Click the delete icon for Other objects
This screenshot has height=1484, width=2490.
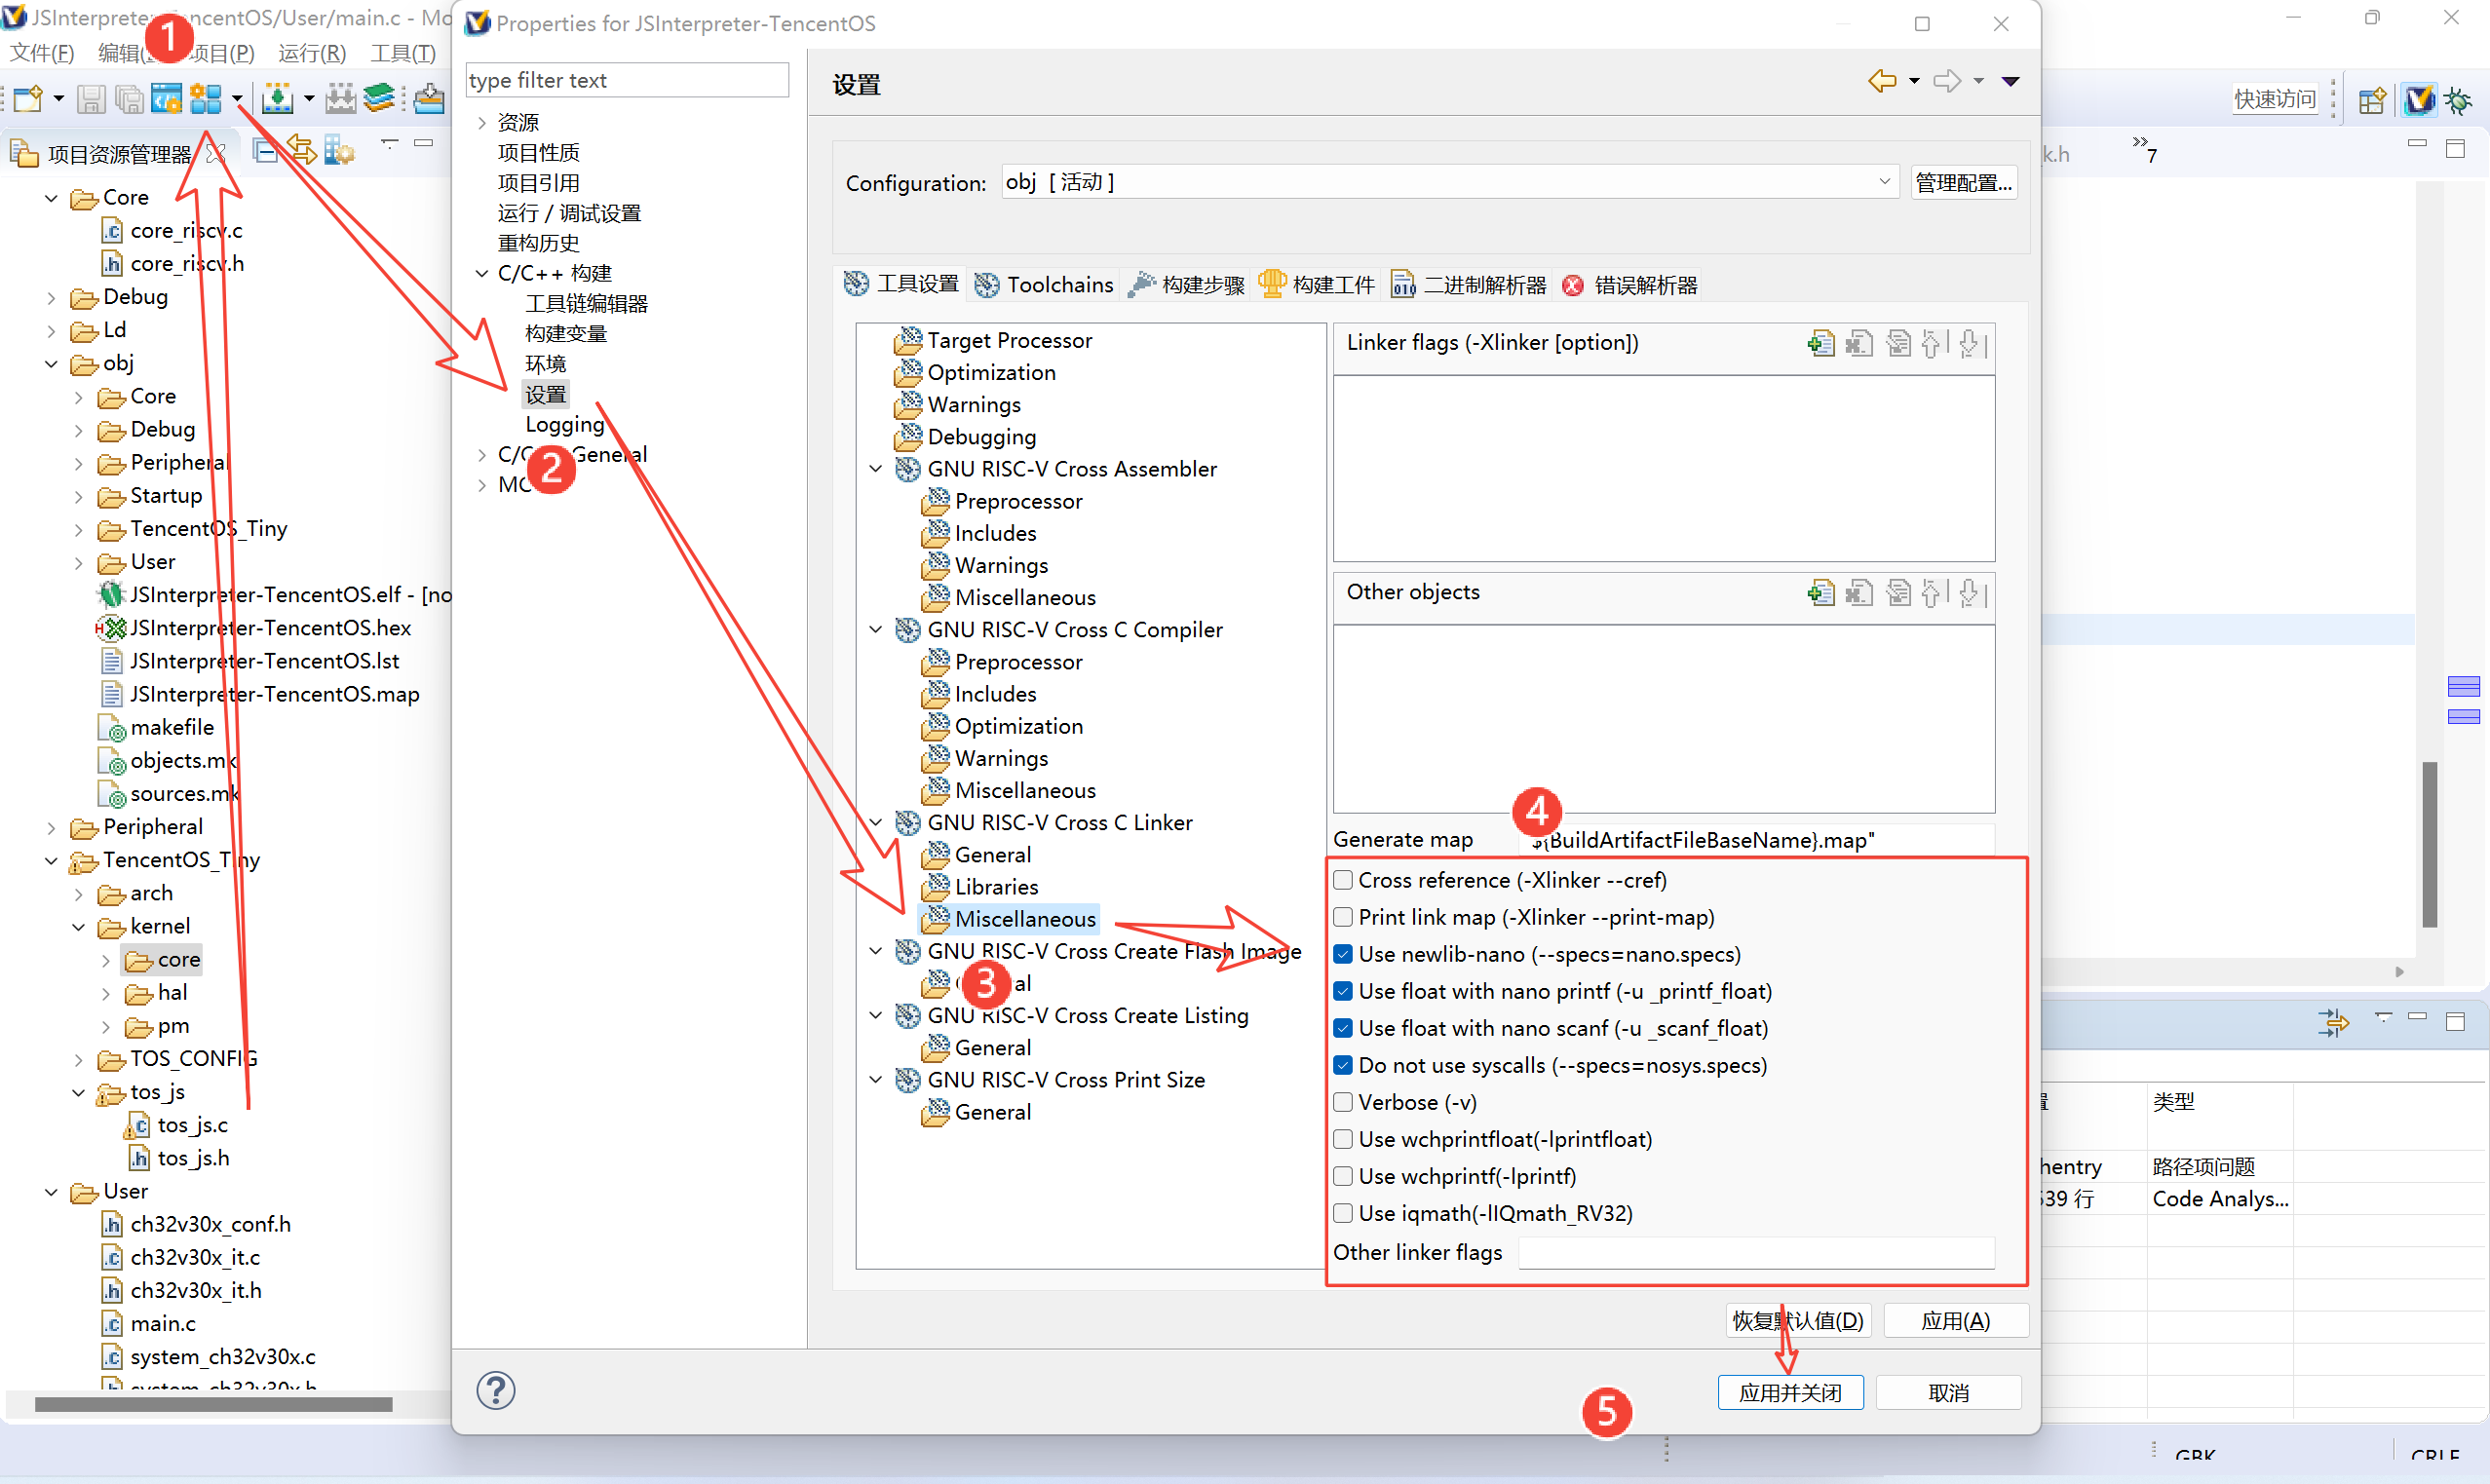pos(1858,593)
